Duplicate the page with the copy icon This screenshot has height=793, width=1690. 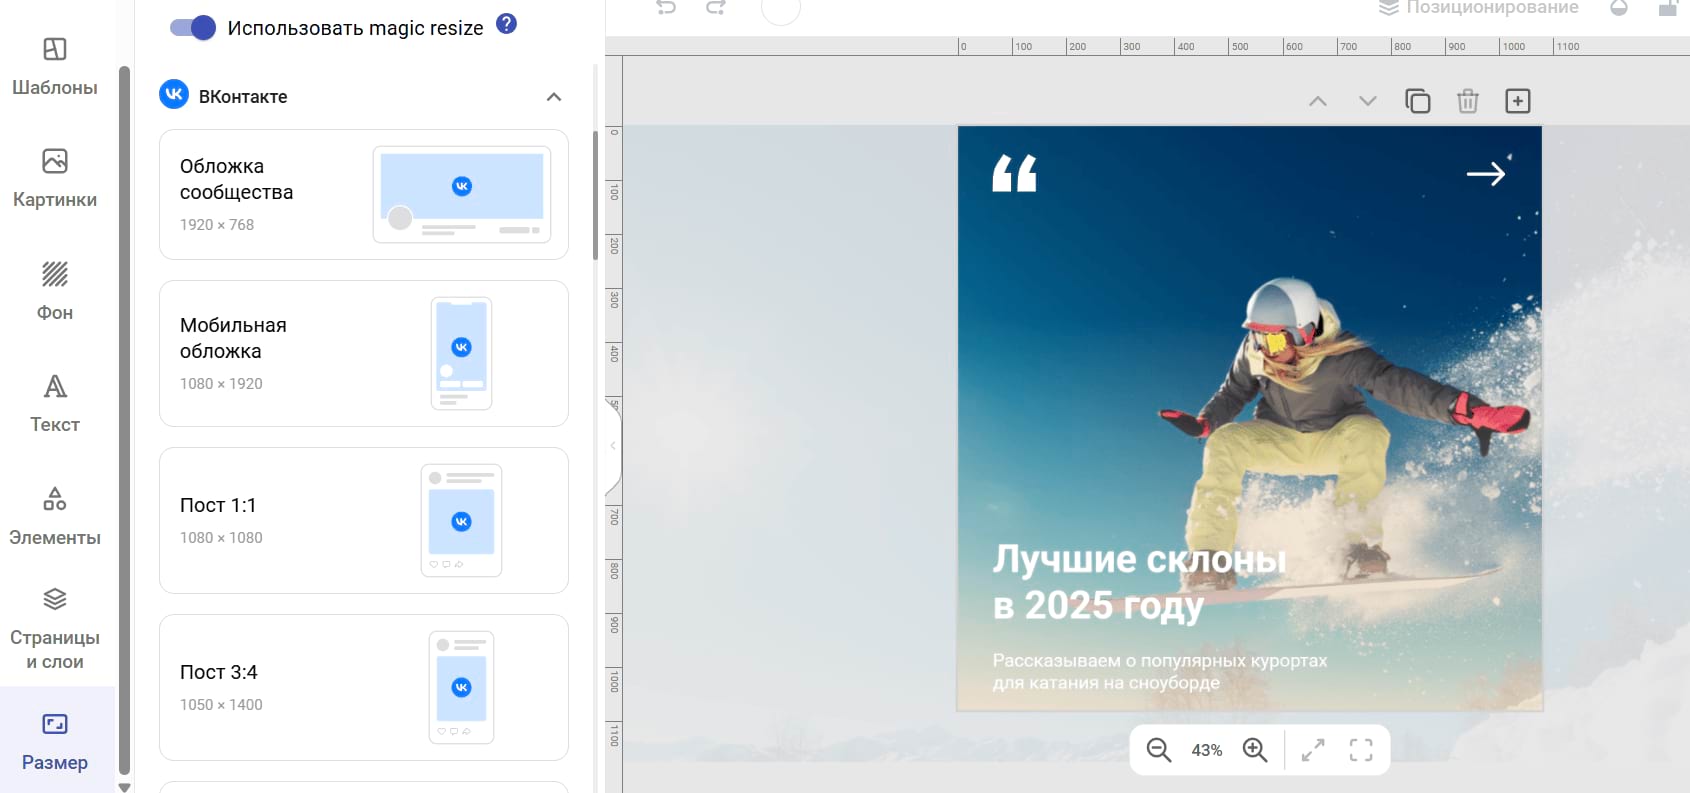(x=1418, y=101)
